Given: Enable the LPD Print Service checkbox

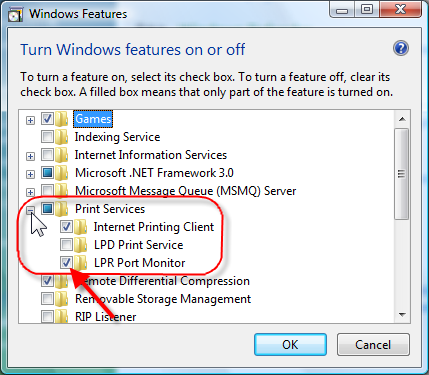Looking at the screenshot, I should (66, 245).
